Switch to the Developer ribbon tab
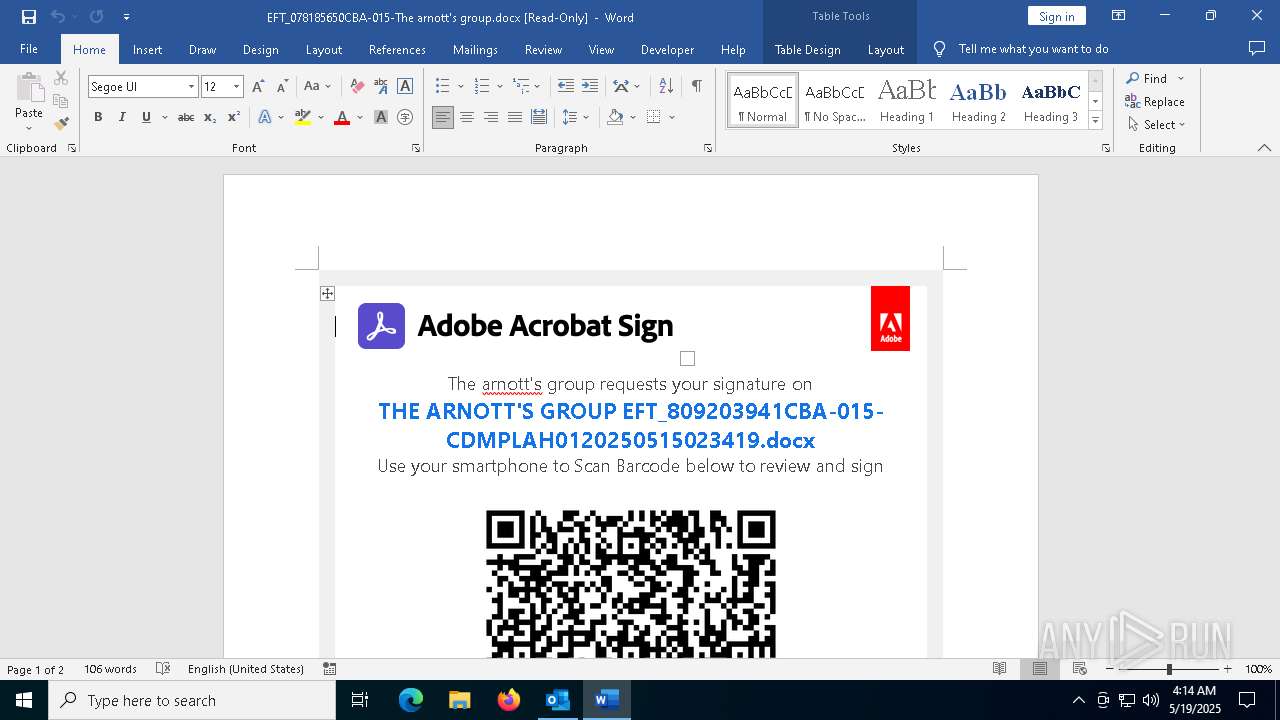The width and height of the screenshot is (1280, 720). tap(667, 49)
